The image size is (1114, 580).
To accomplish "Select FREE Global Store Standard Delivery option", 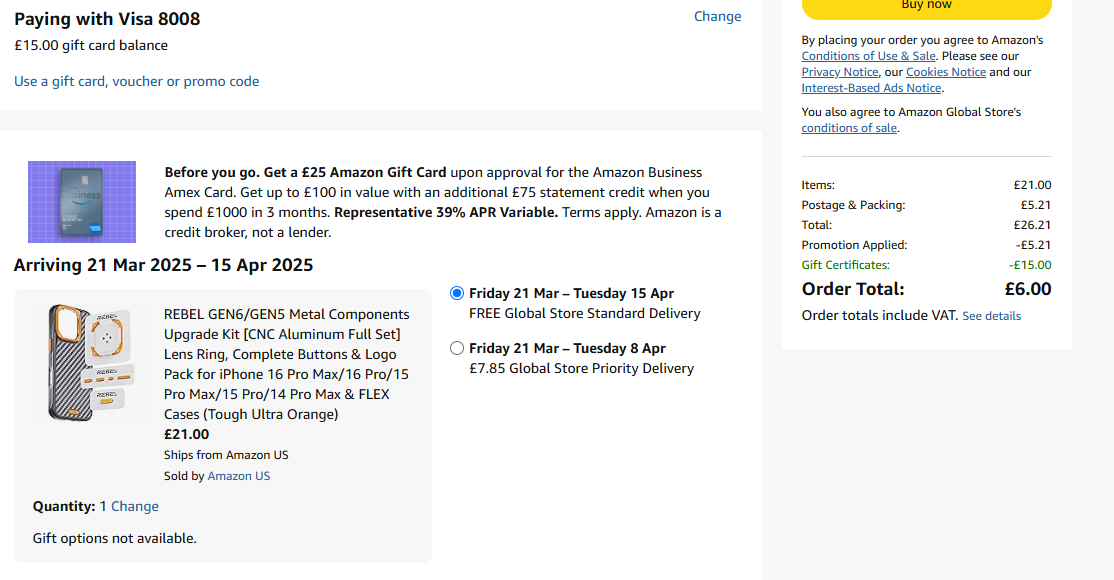I will (457, 293).
